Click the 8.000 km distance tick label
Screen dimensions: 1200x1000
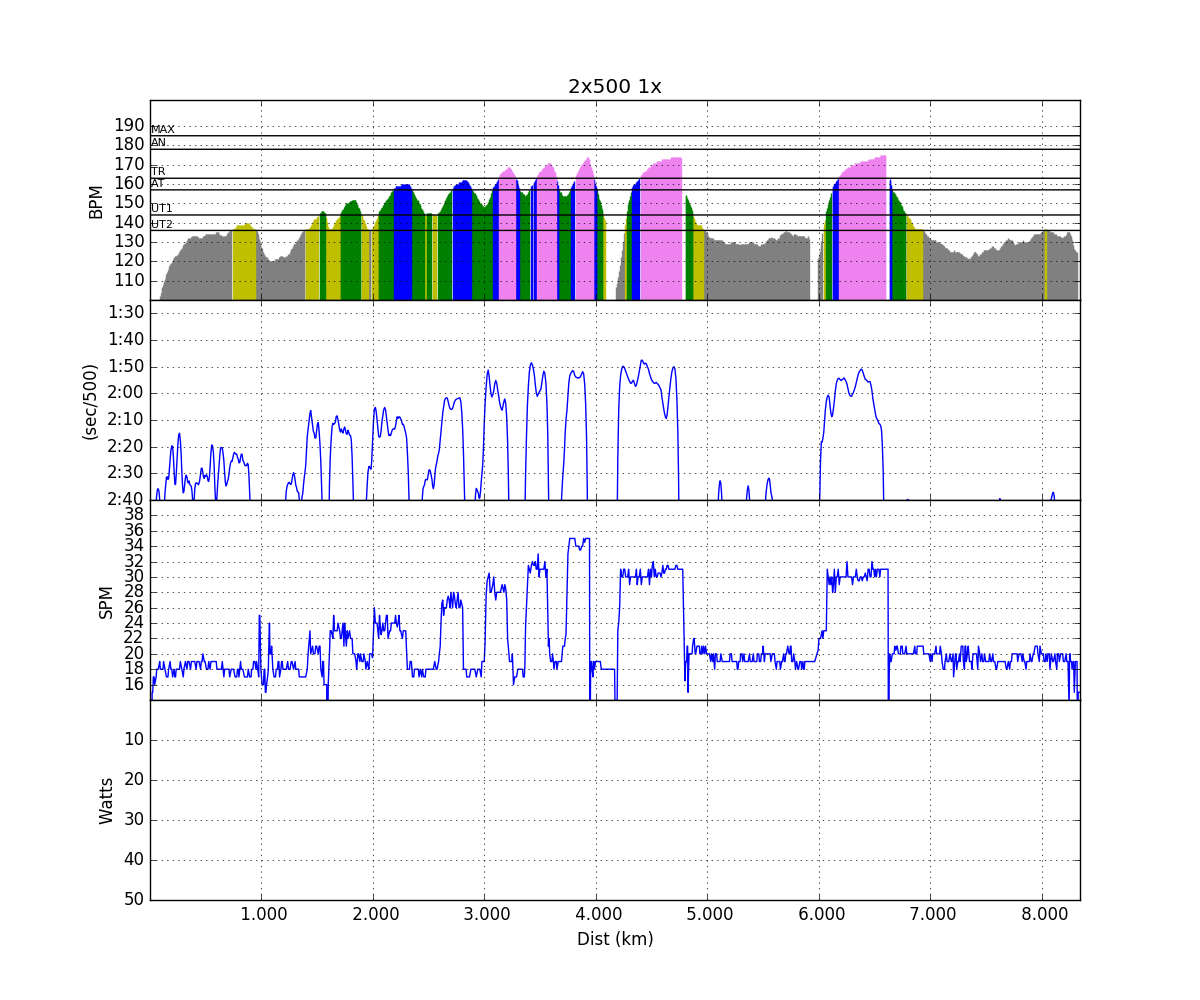1041,914
